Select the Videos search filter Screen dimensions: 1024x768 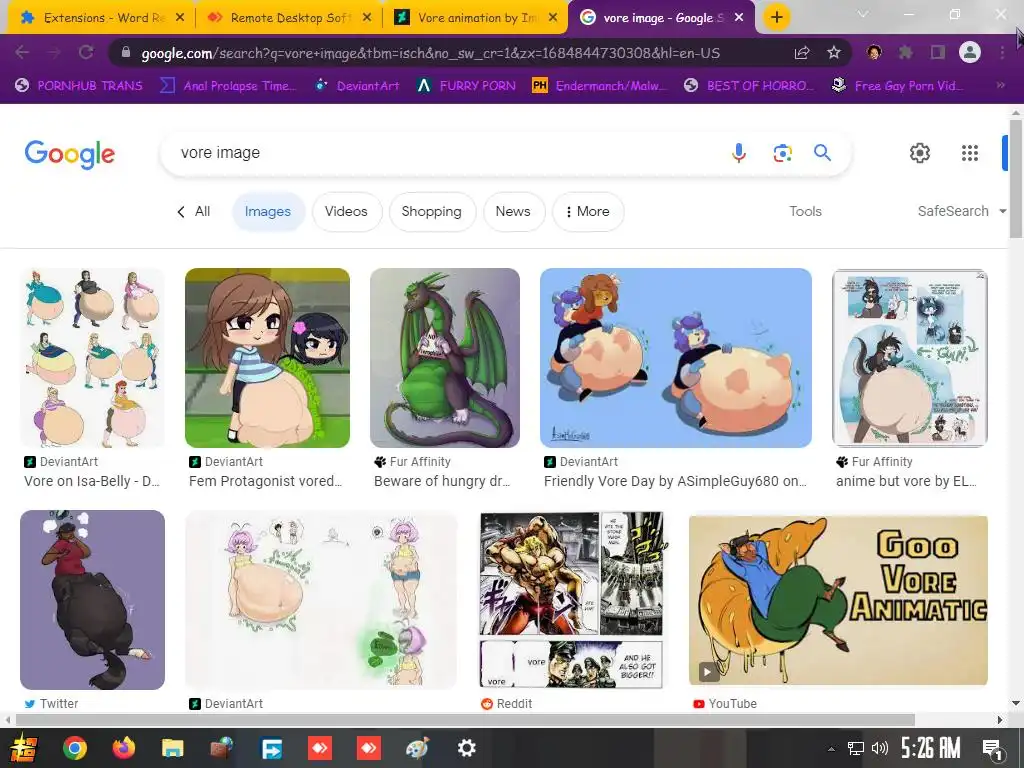pos(346,212)
